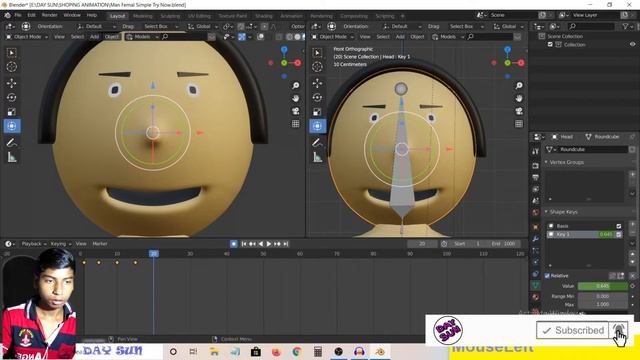
Task: Open File Explorer from taskbar
Action: 214,351
